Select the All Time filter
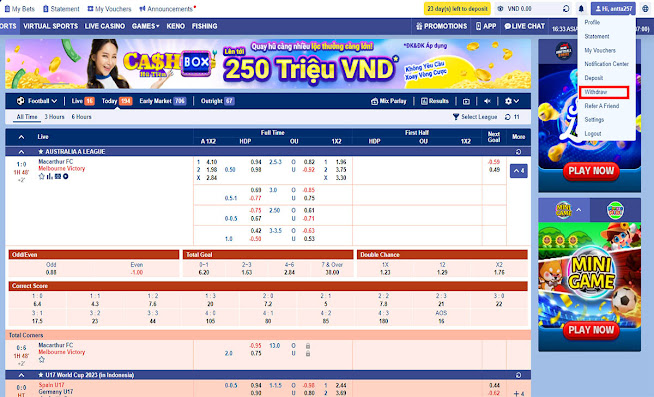The image size is (654, 397). pos(27,117)
